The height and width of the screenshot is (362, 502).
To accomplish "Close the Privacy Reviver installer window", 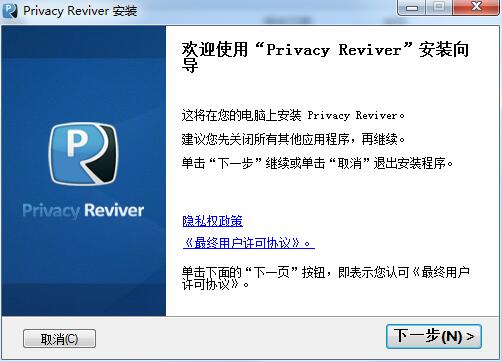I will coord(476,7).
